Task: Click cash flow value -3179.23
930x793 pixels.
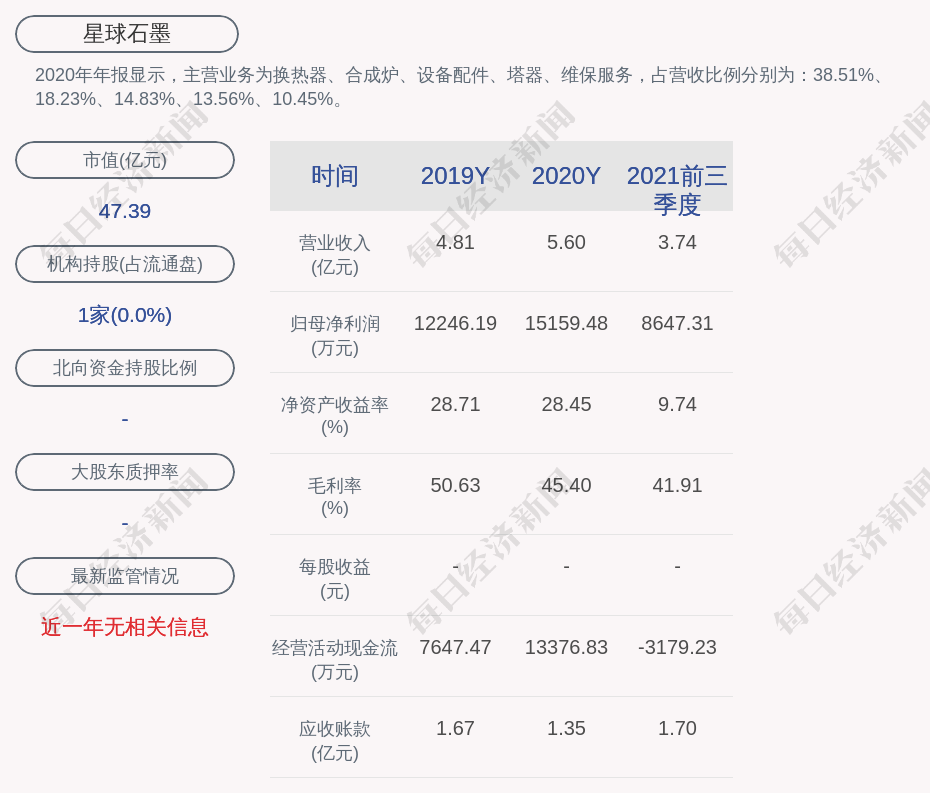Action: 677,647
